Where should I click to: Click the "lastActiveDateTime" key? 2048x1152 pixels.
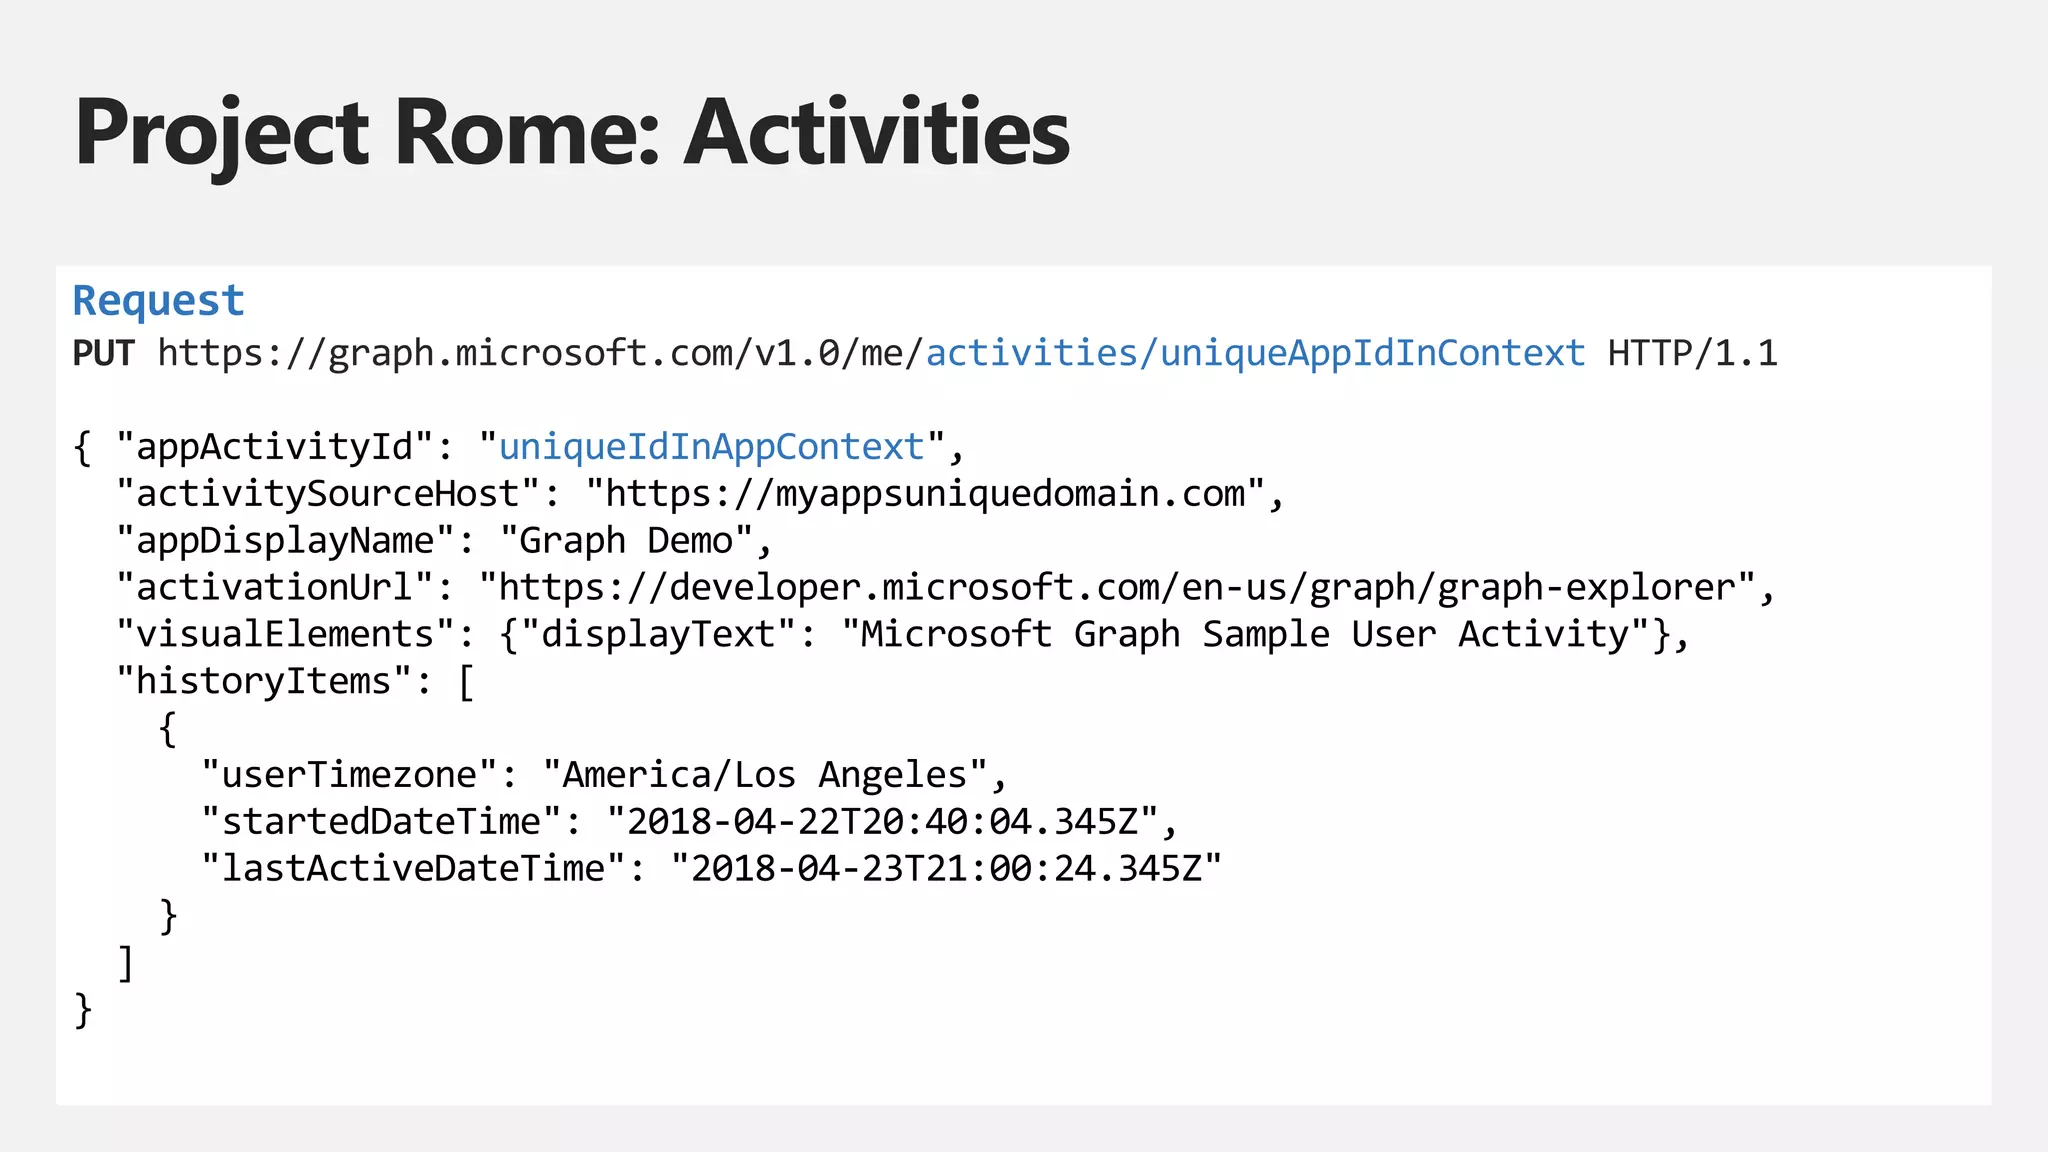tap(413, 869)
